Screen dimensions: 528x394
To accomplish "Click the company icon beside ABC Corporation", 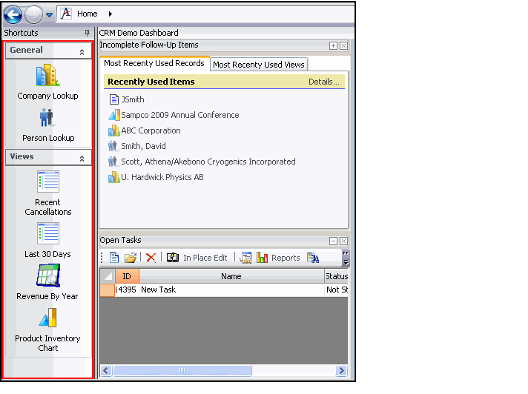I will coord(114,130).
